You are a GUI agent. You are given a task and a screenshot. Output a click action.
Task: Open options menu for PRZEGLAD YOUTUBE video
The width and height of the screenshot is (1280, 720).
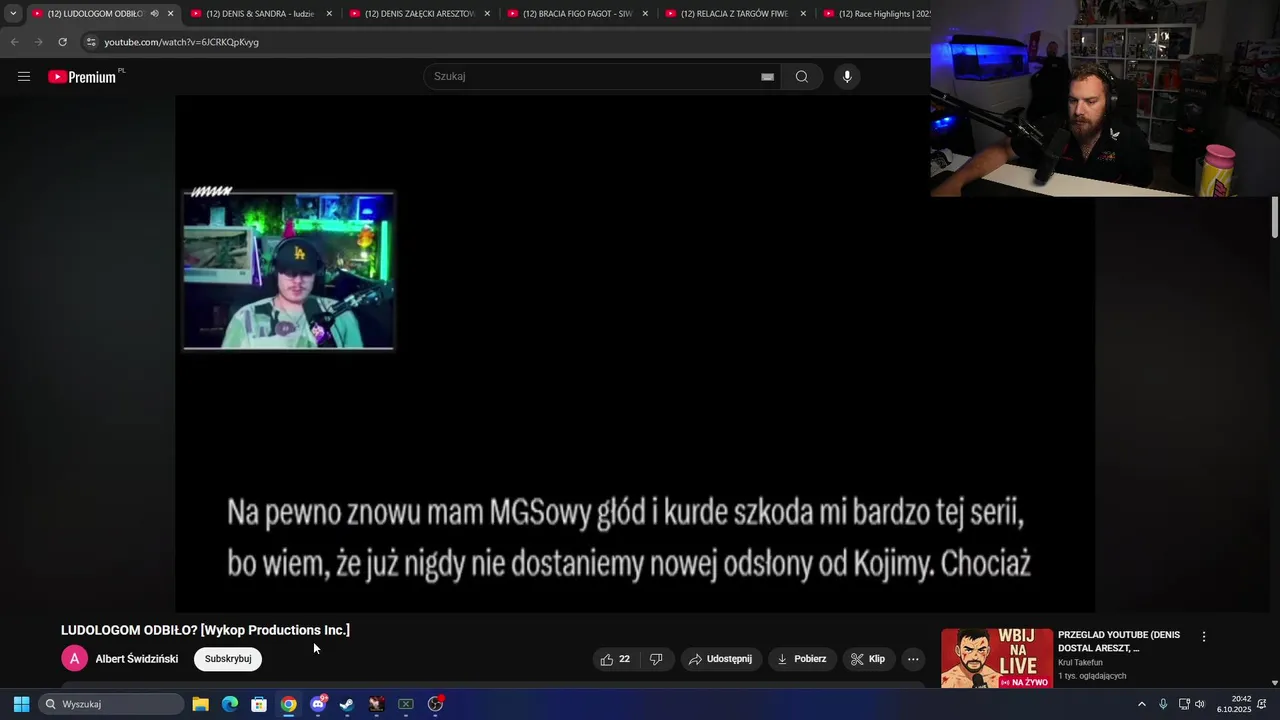click(x=1204, y=636)
